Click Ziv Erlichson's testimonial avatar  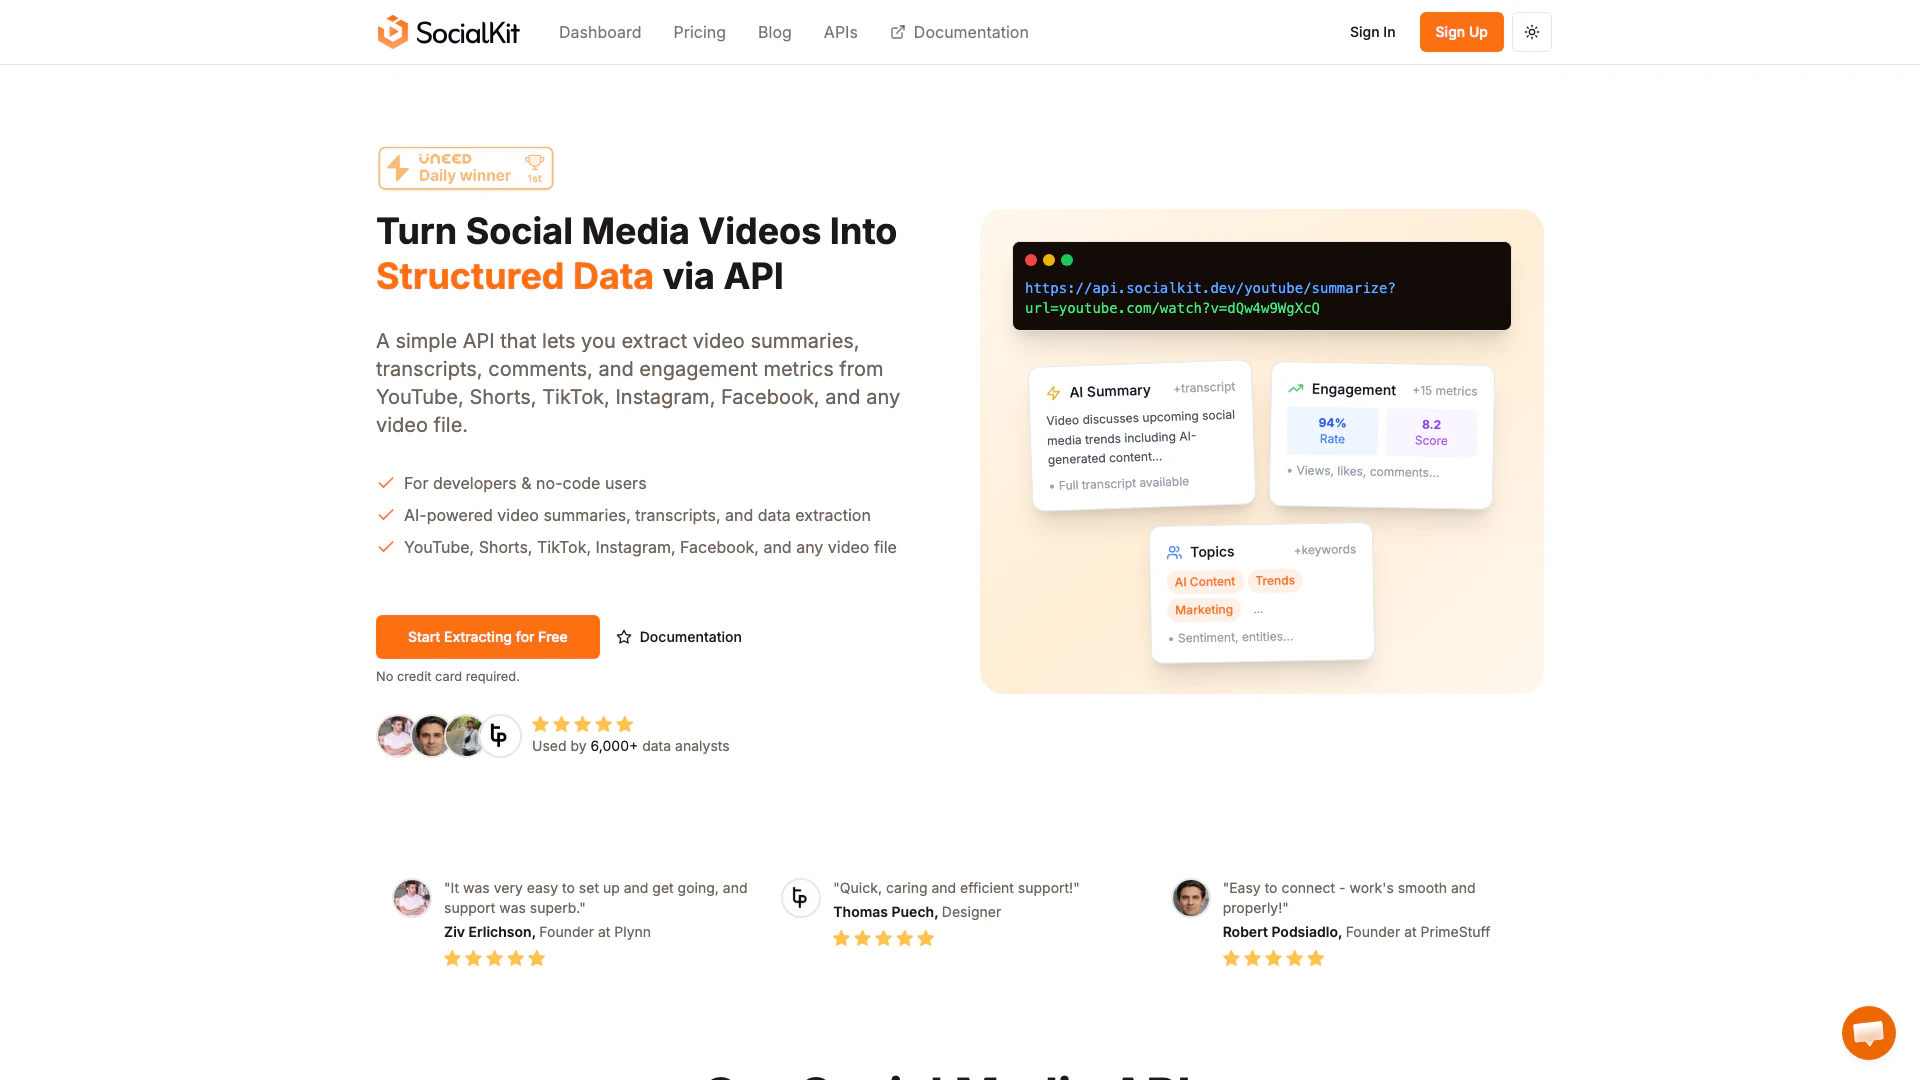tap(412, 898)
